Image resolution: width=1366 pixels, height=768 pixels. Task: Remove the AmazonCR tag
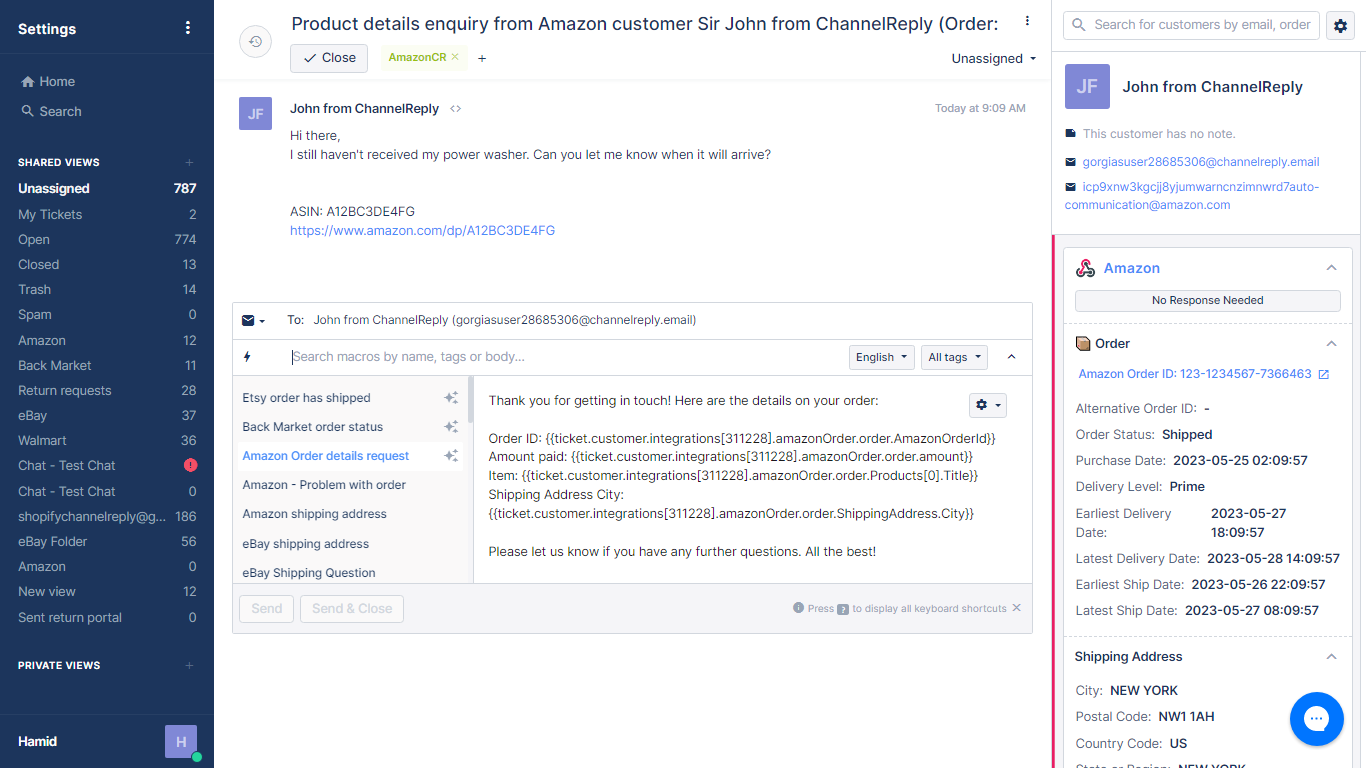coord(455,57)
